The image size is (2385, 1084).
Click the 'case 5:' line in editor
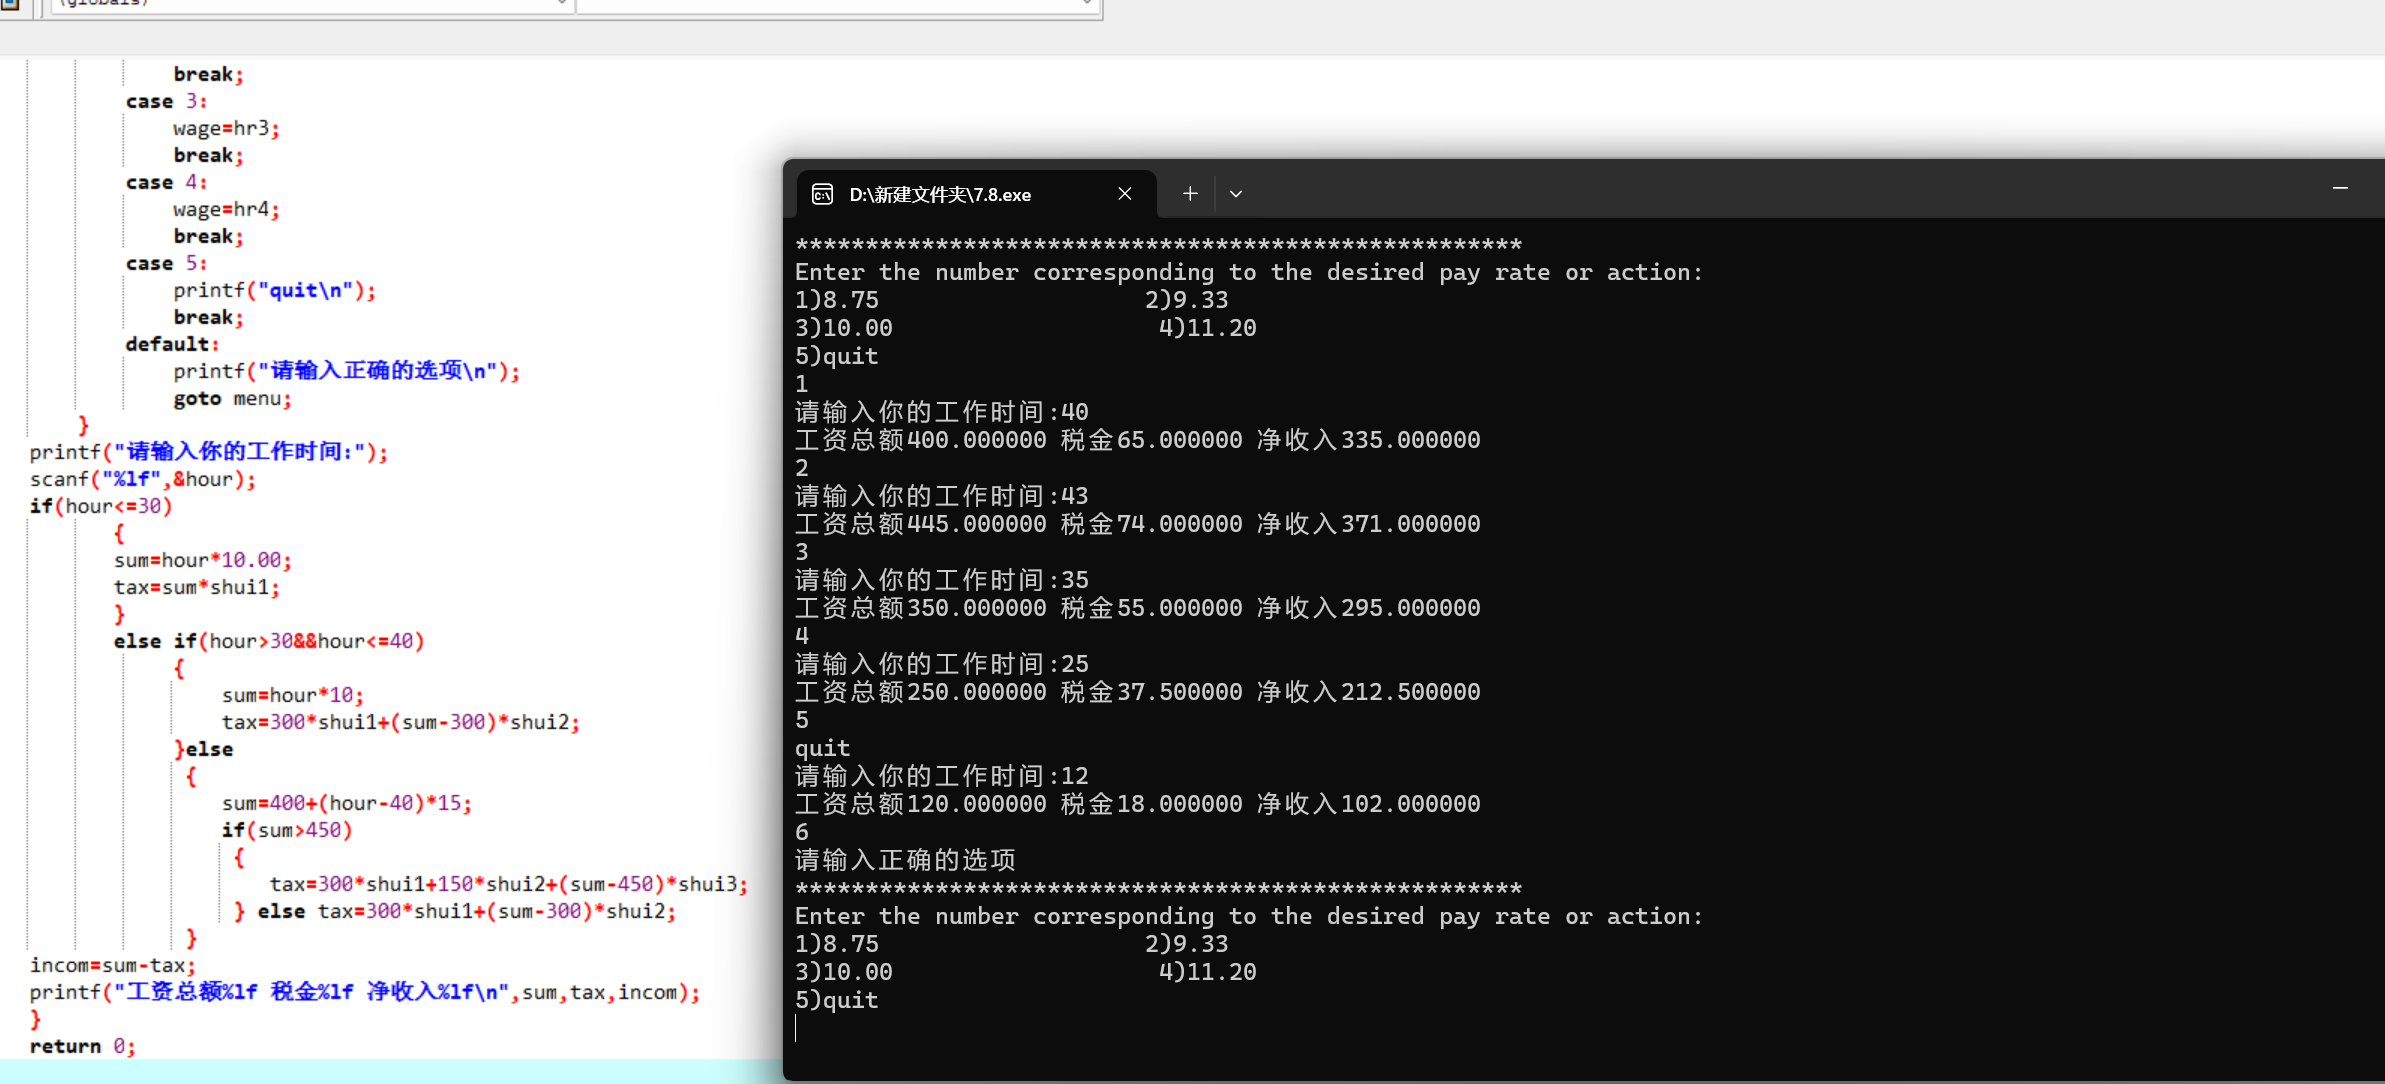coord(166,263)
